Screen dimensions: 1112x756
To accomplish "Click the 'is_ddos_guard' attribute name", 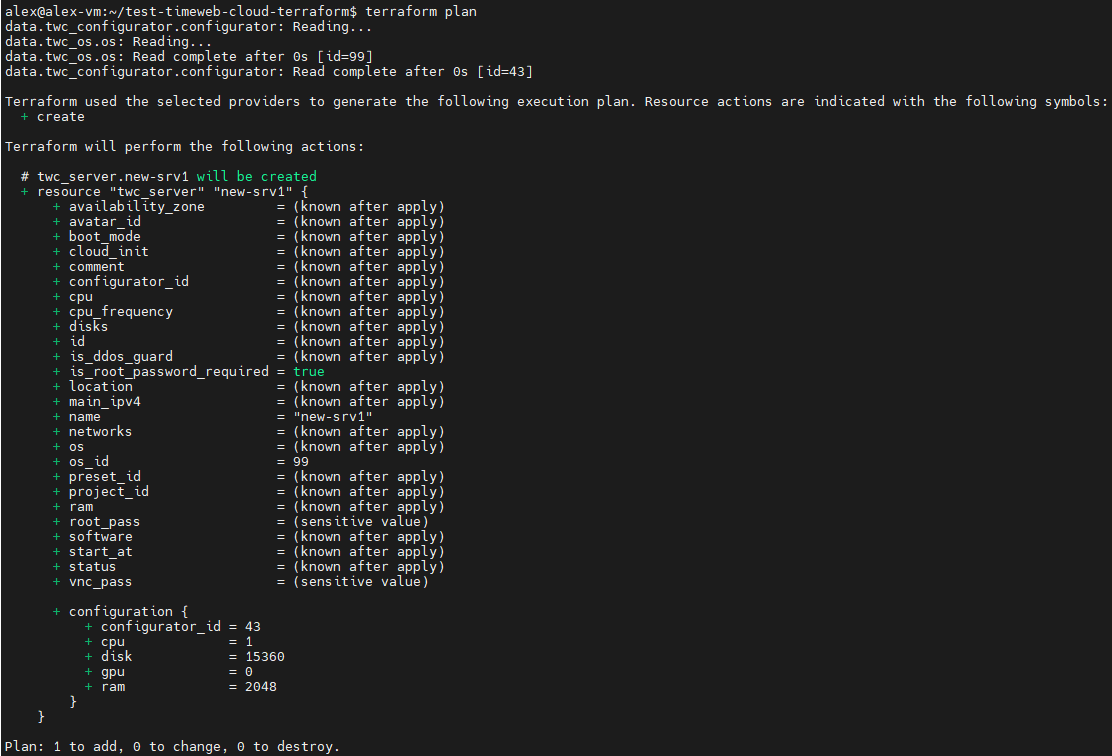I will (x=120, y=356).
